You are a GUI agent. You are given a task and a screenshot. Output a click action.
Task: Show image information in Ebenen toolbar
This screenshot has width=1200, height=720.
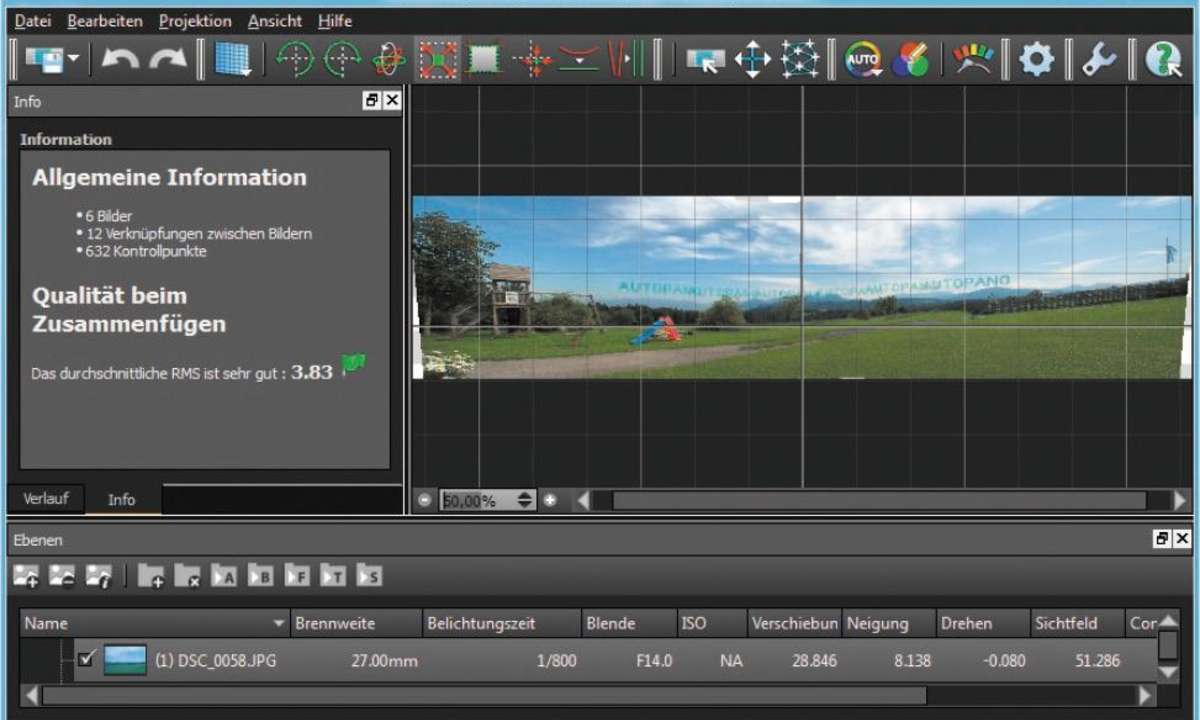(98, 575)
